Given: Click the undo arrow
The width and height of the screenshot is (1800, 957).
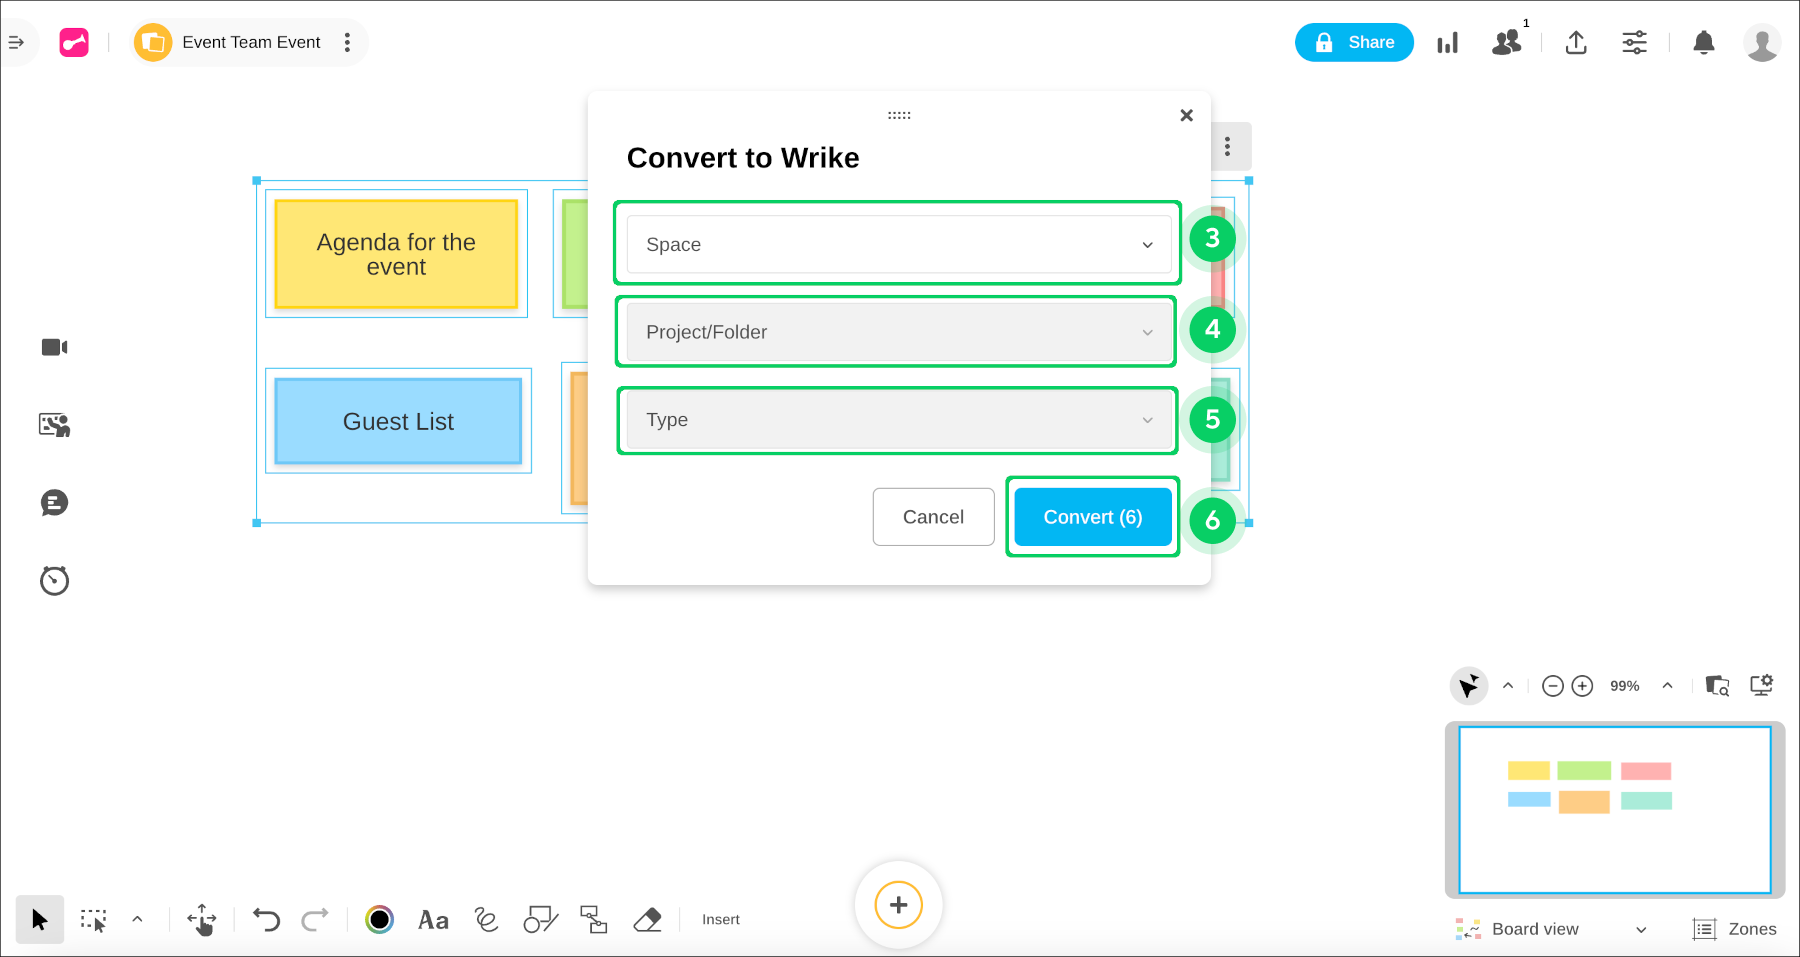Looking at the screenshot, I should [266, 920].
